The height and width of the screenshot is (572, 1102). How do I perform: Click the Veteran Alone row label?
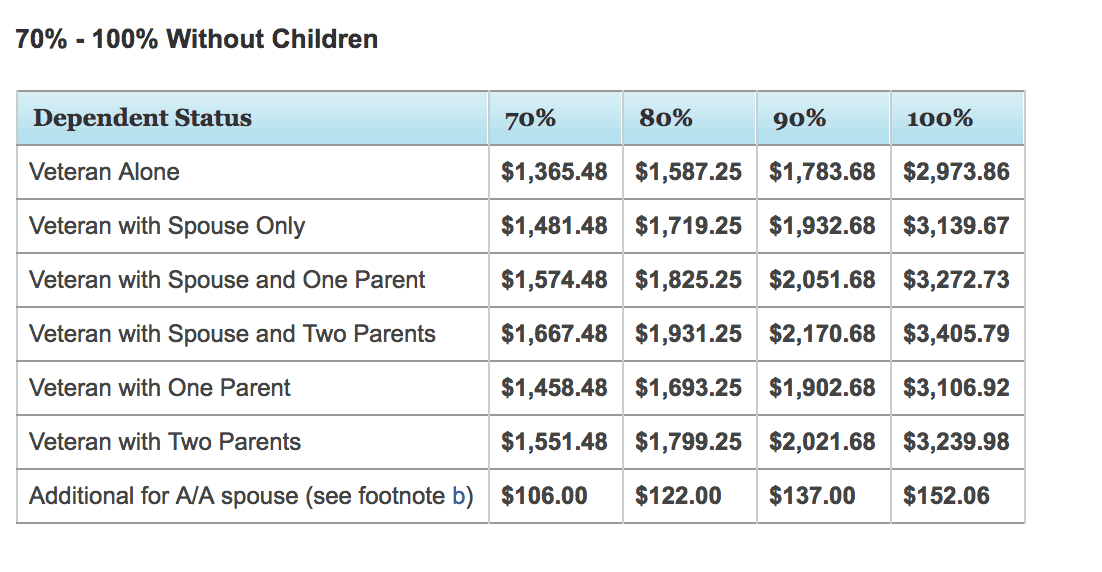coord(104,172)
